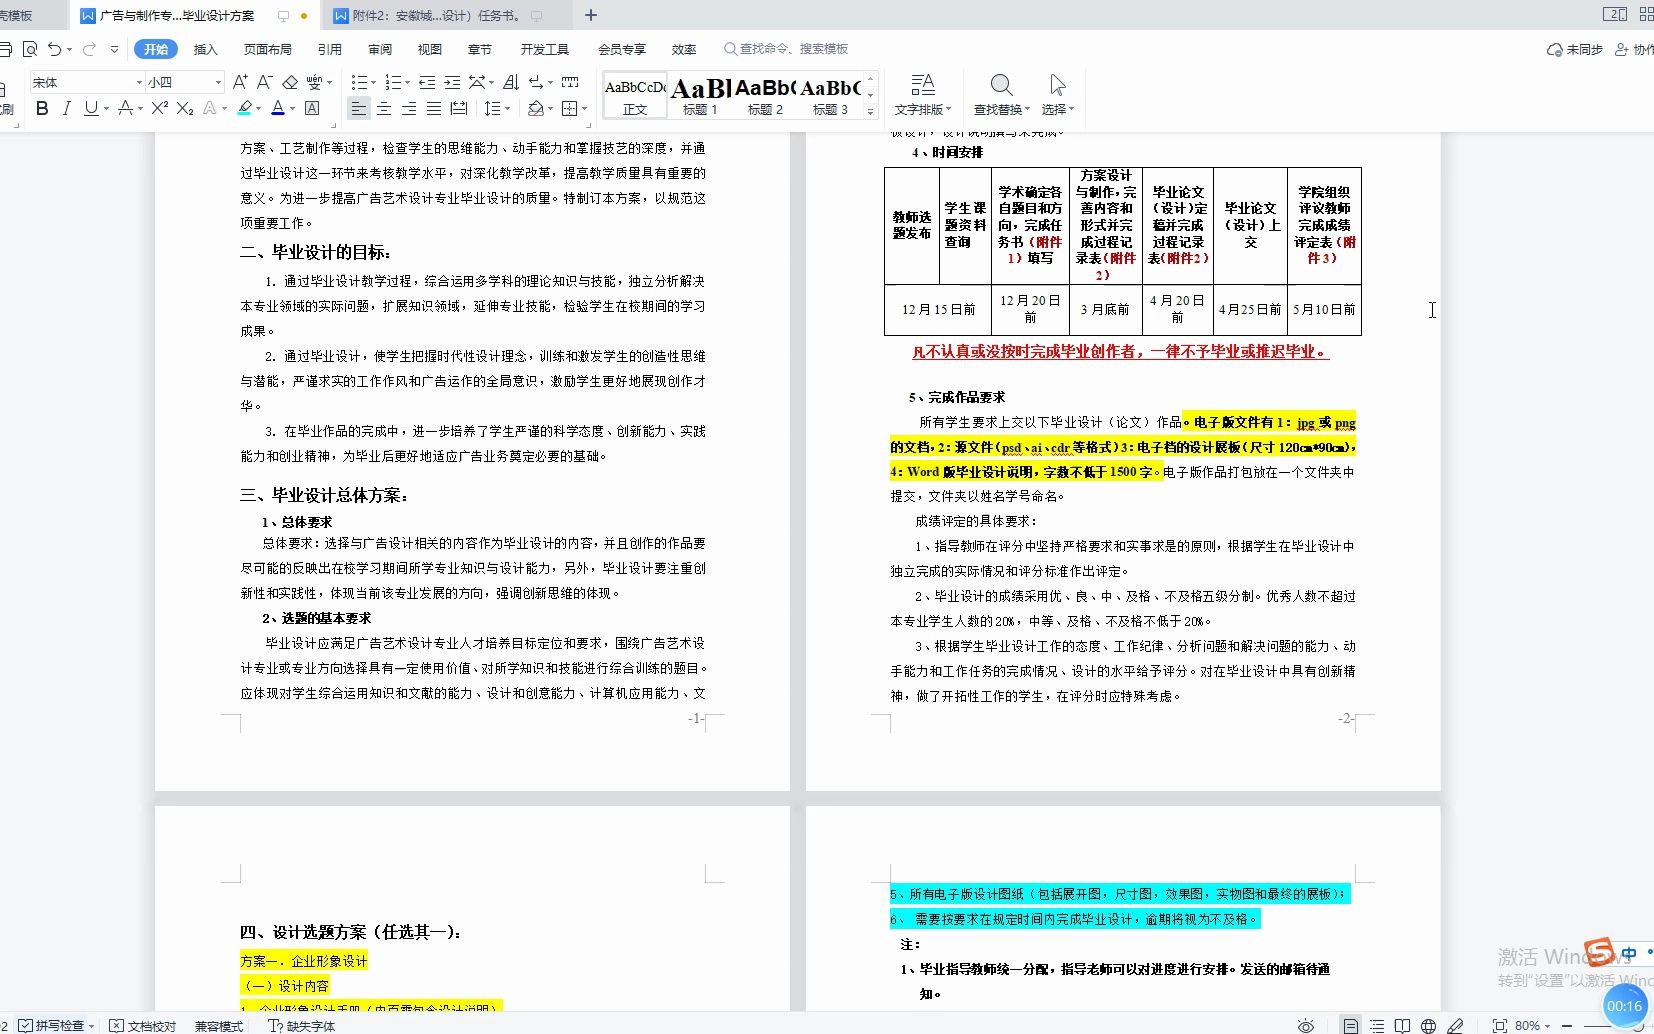The image size is (1654, 1034).
Task: Toggle Bold formatting
Action: point(42,108)
